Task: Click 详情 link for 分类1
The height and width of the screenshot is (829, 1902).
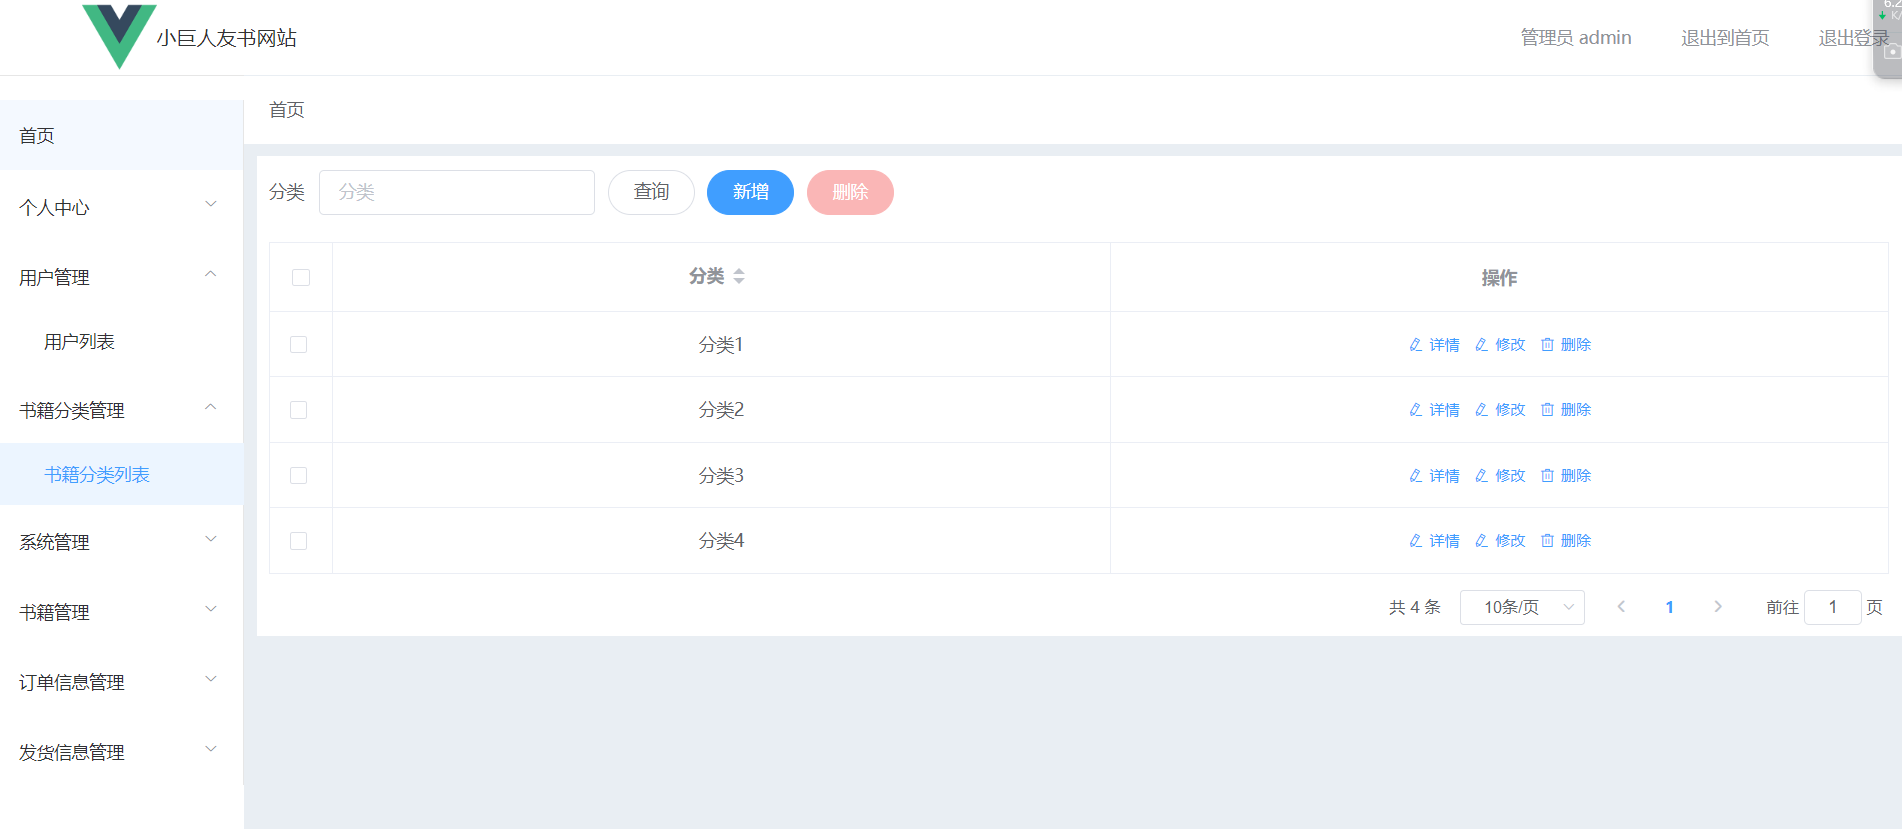Action: [x=1444, y=344]
